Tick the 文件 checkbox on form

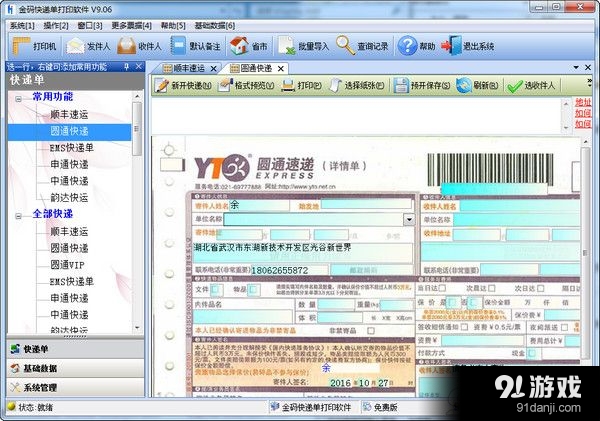(x=215, y=289)
